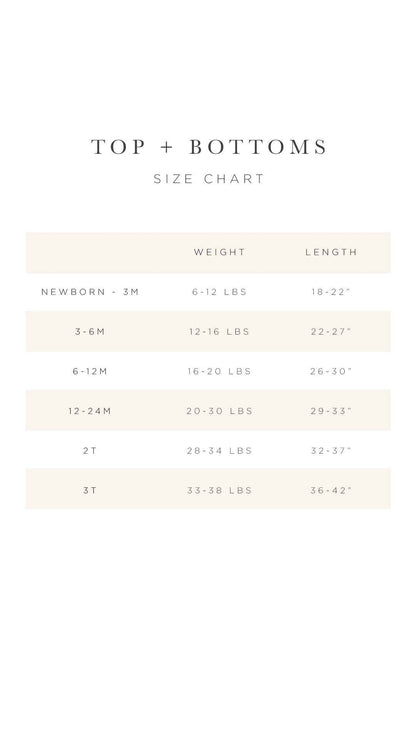Select the LENGTH column header
The width and height of the screenshot is (416, 740).
click(331, 252)
